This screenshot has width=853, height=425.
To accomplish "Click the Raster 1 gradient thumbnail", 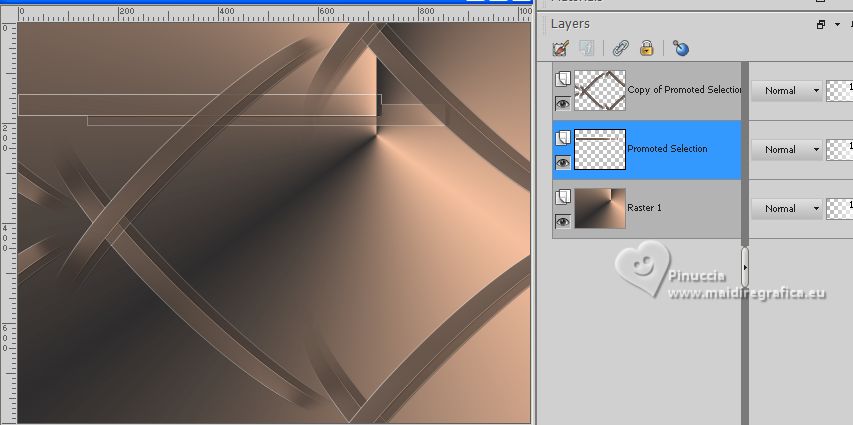I will coord(600,208).
